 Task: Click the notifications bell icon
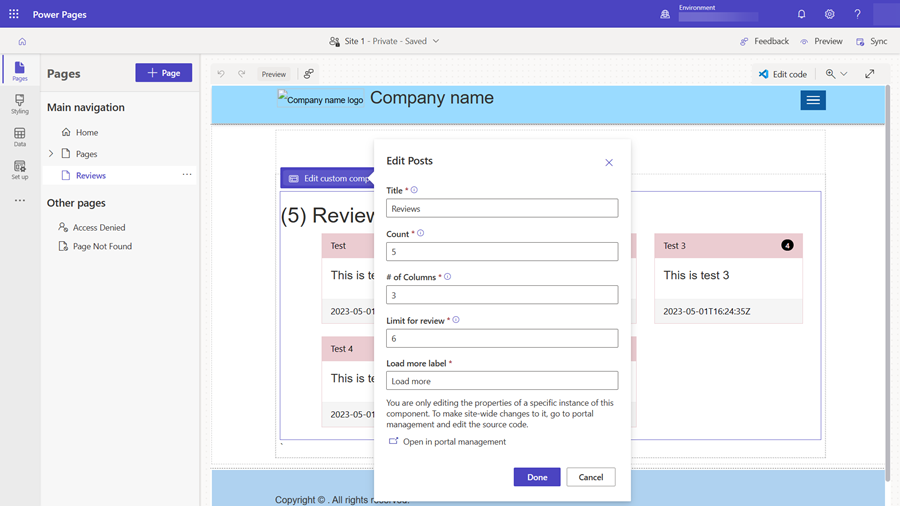(801, 14)
